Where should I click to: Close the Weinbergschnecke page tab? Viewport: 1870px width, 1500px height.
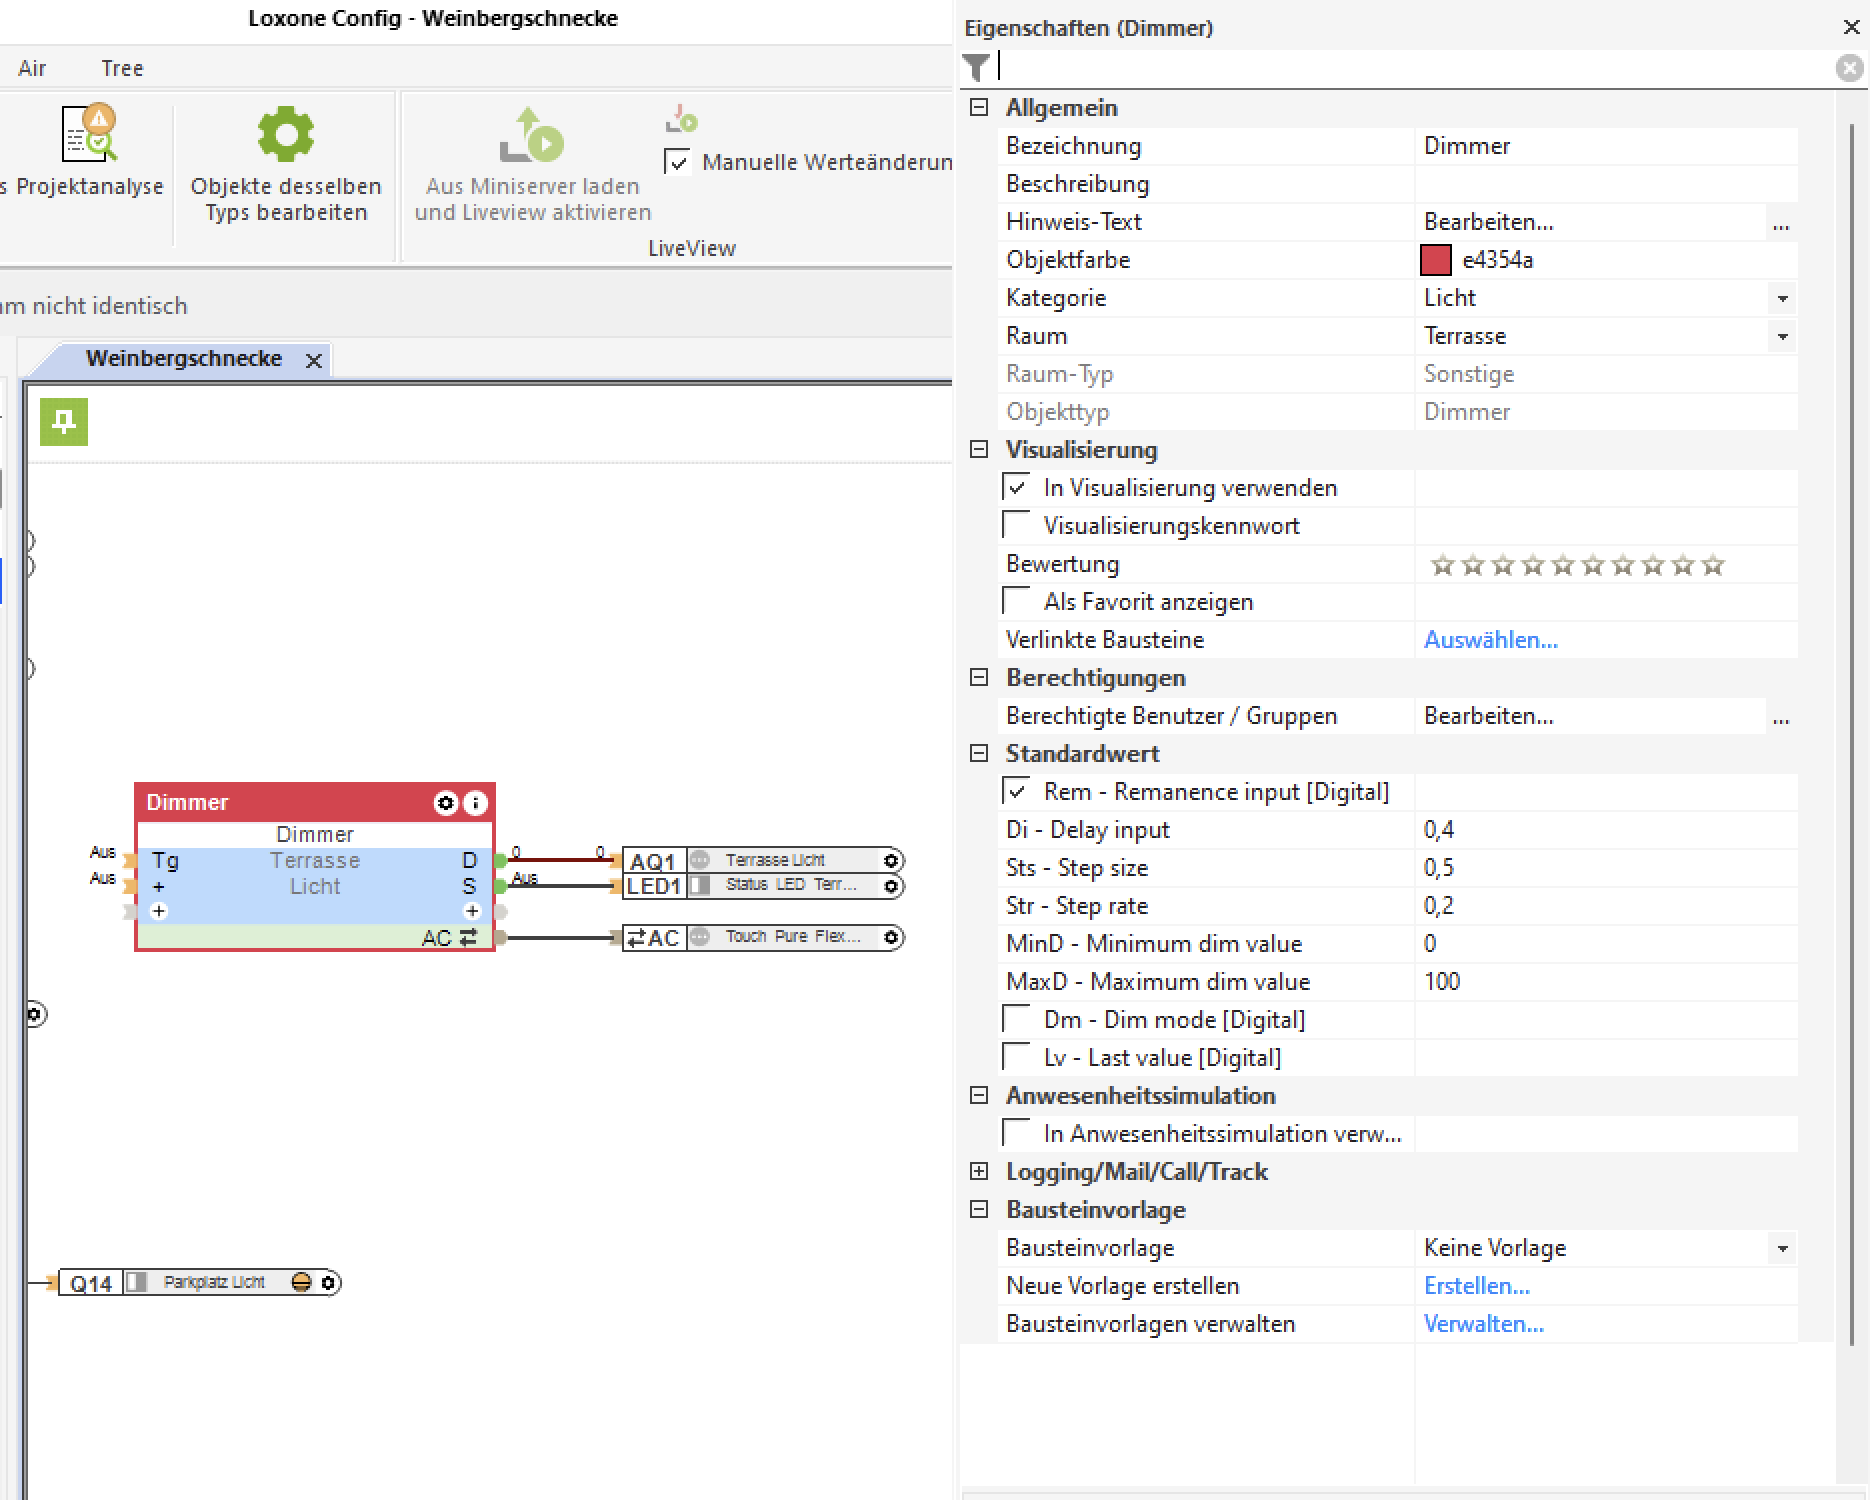pyautogui.click(x=314, y=360)
